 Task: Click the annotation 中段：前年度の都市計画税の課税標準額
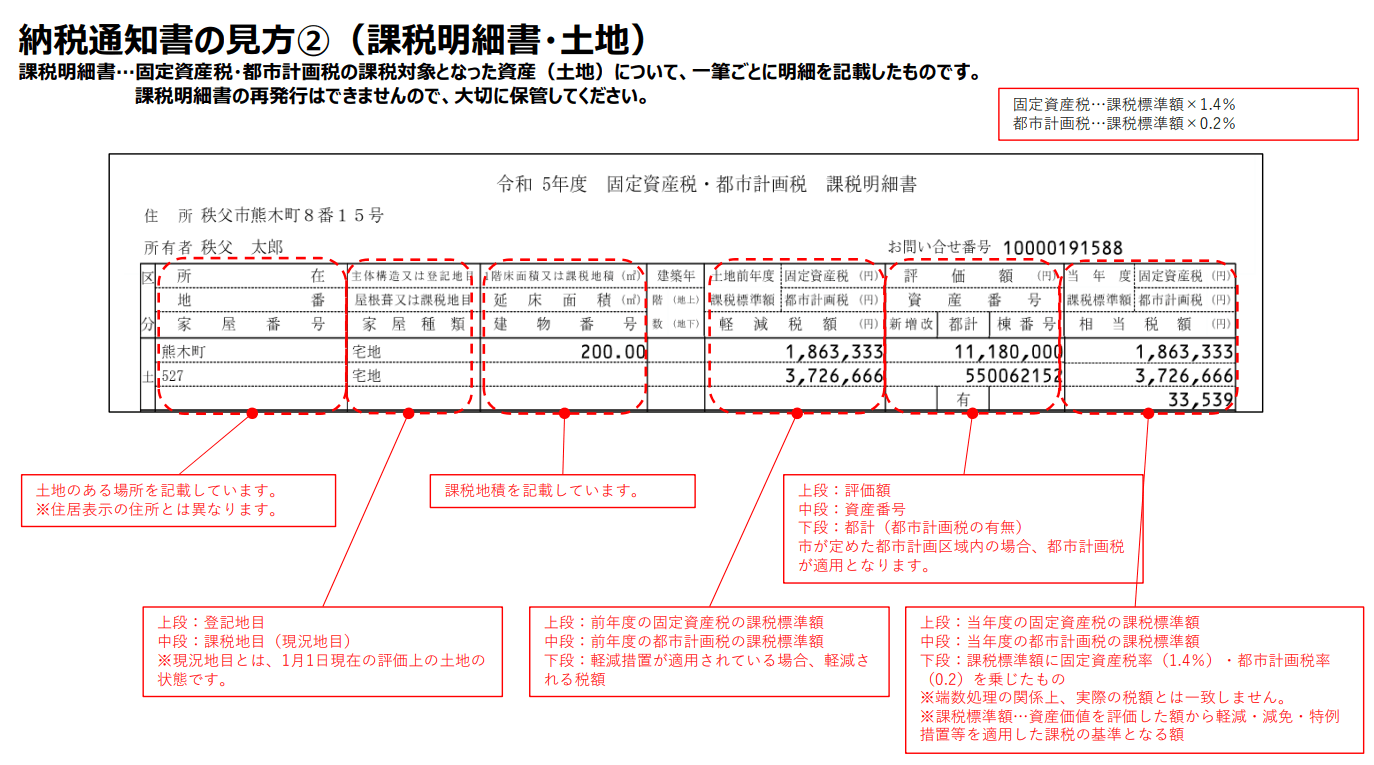tap(684, 641)
